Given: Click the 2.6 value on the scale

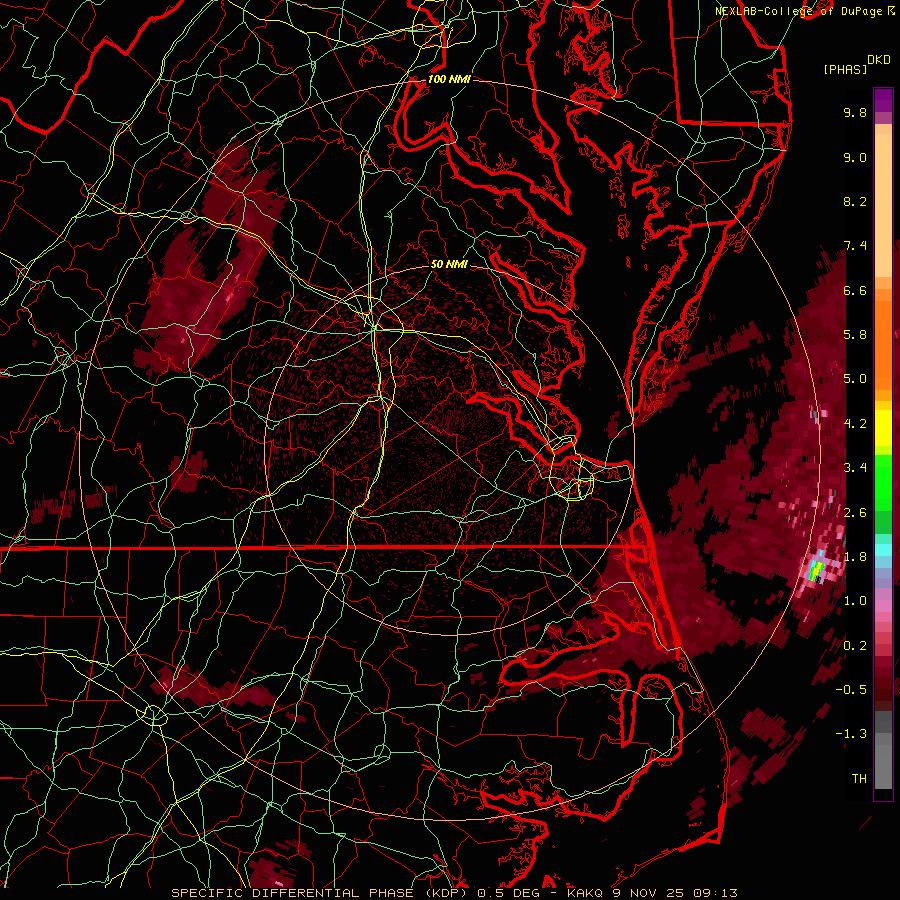Looking at the screenshot, I should pyautogui.click(x=855, y=513).
